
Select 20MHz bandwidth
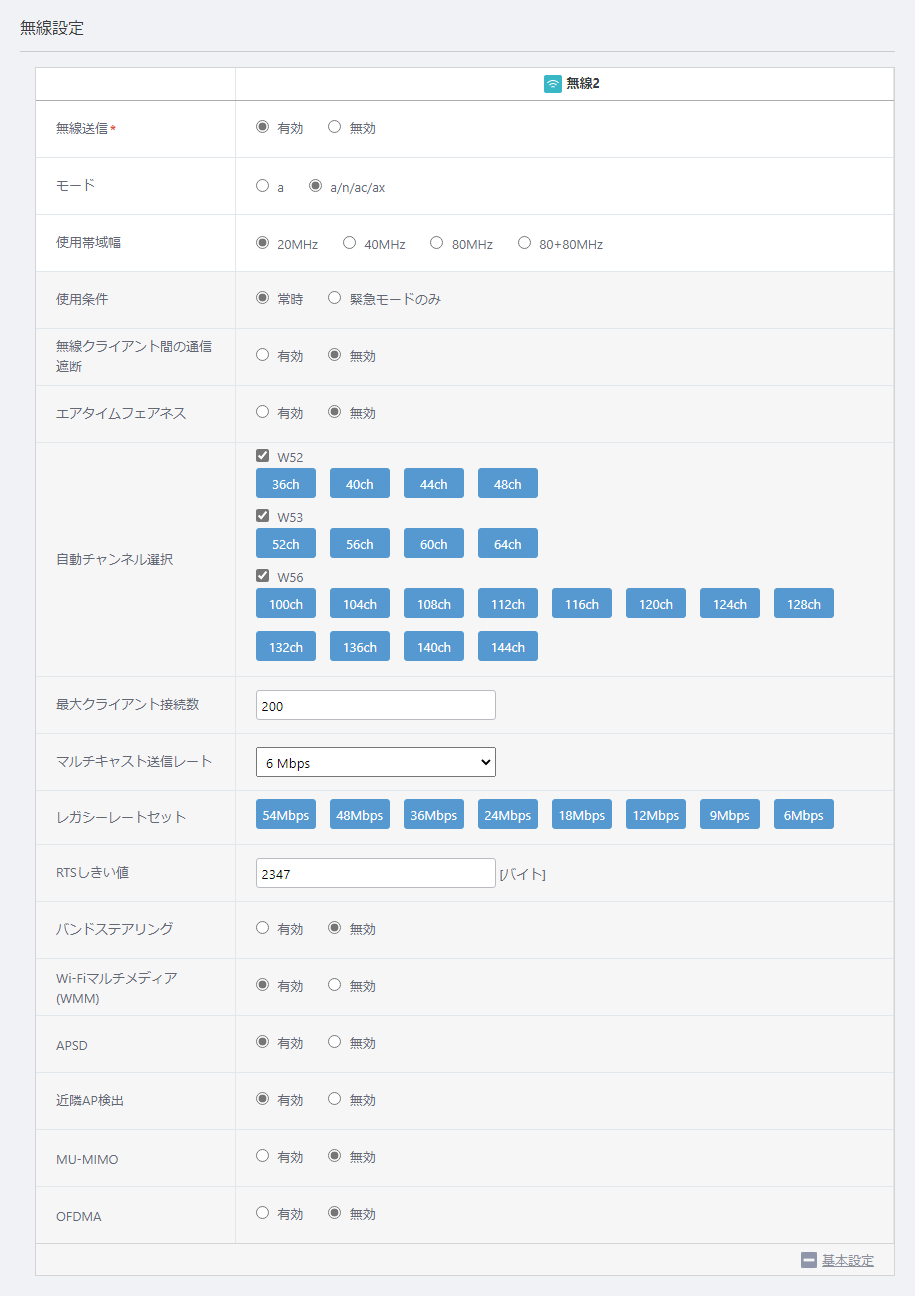click(x=263, y=242)
